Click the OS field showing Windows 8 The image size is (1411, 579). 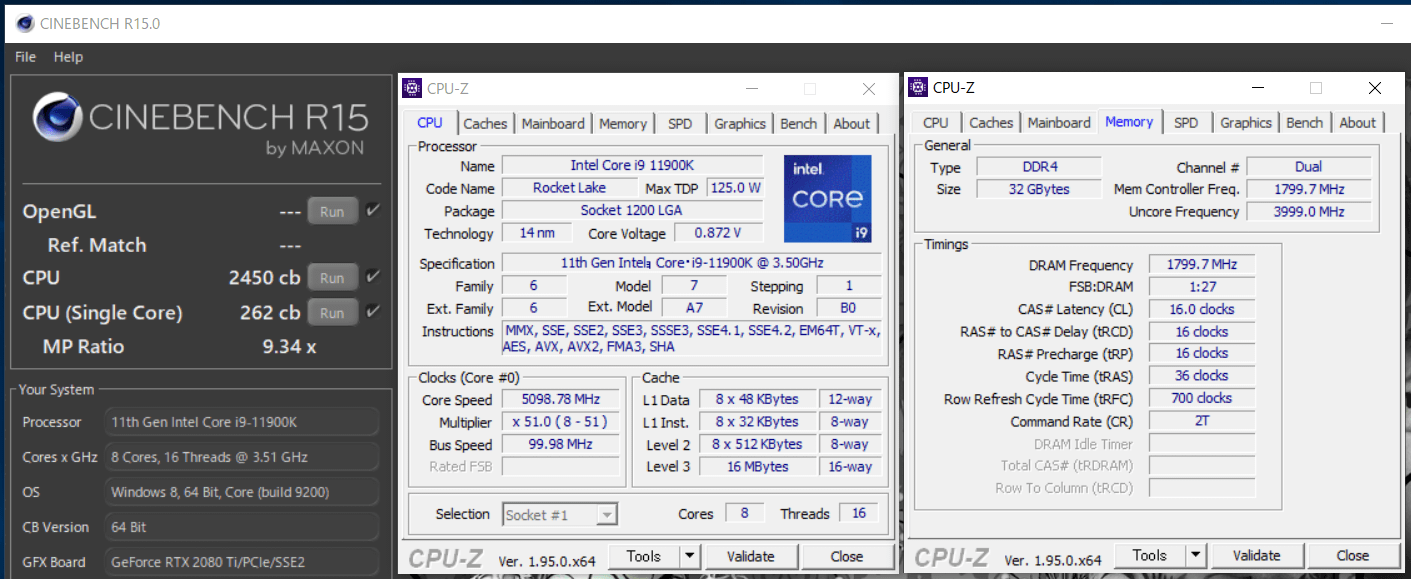pos(242,492)
